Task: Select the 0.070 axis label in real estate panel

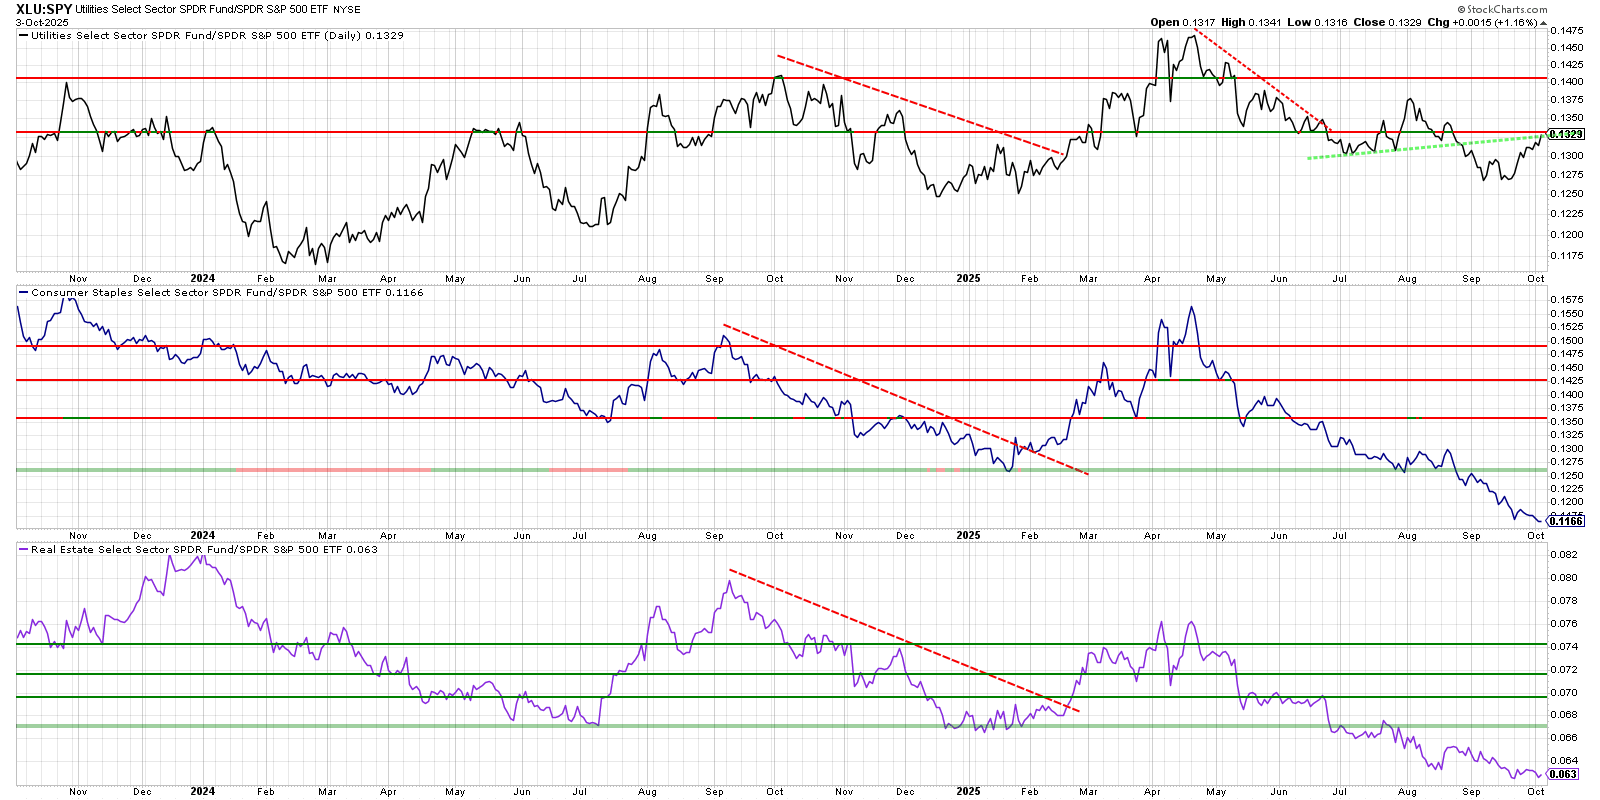Action: [1564, 692]
